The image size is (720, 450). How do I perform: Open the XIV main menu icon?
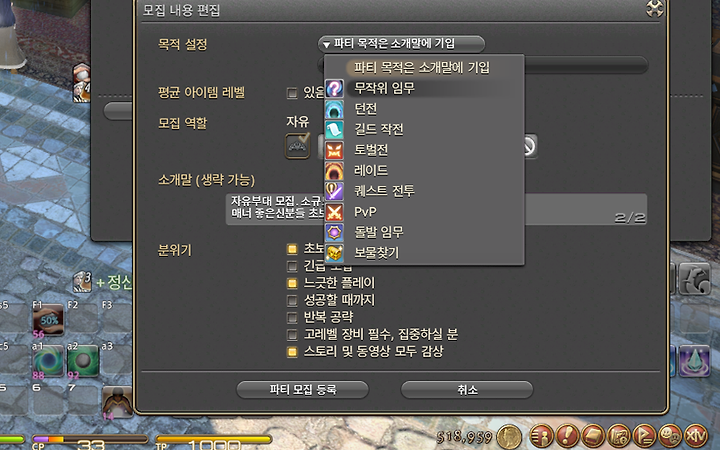tap(696, 435)
